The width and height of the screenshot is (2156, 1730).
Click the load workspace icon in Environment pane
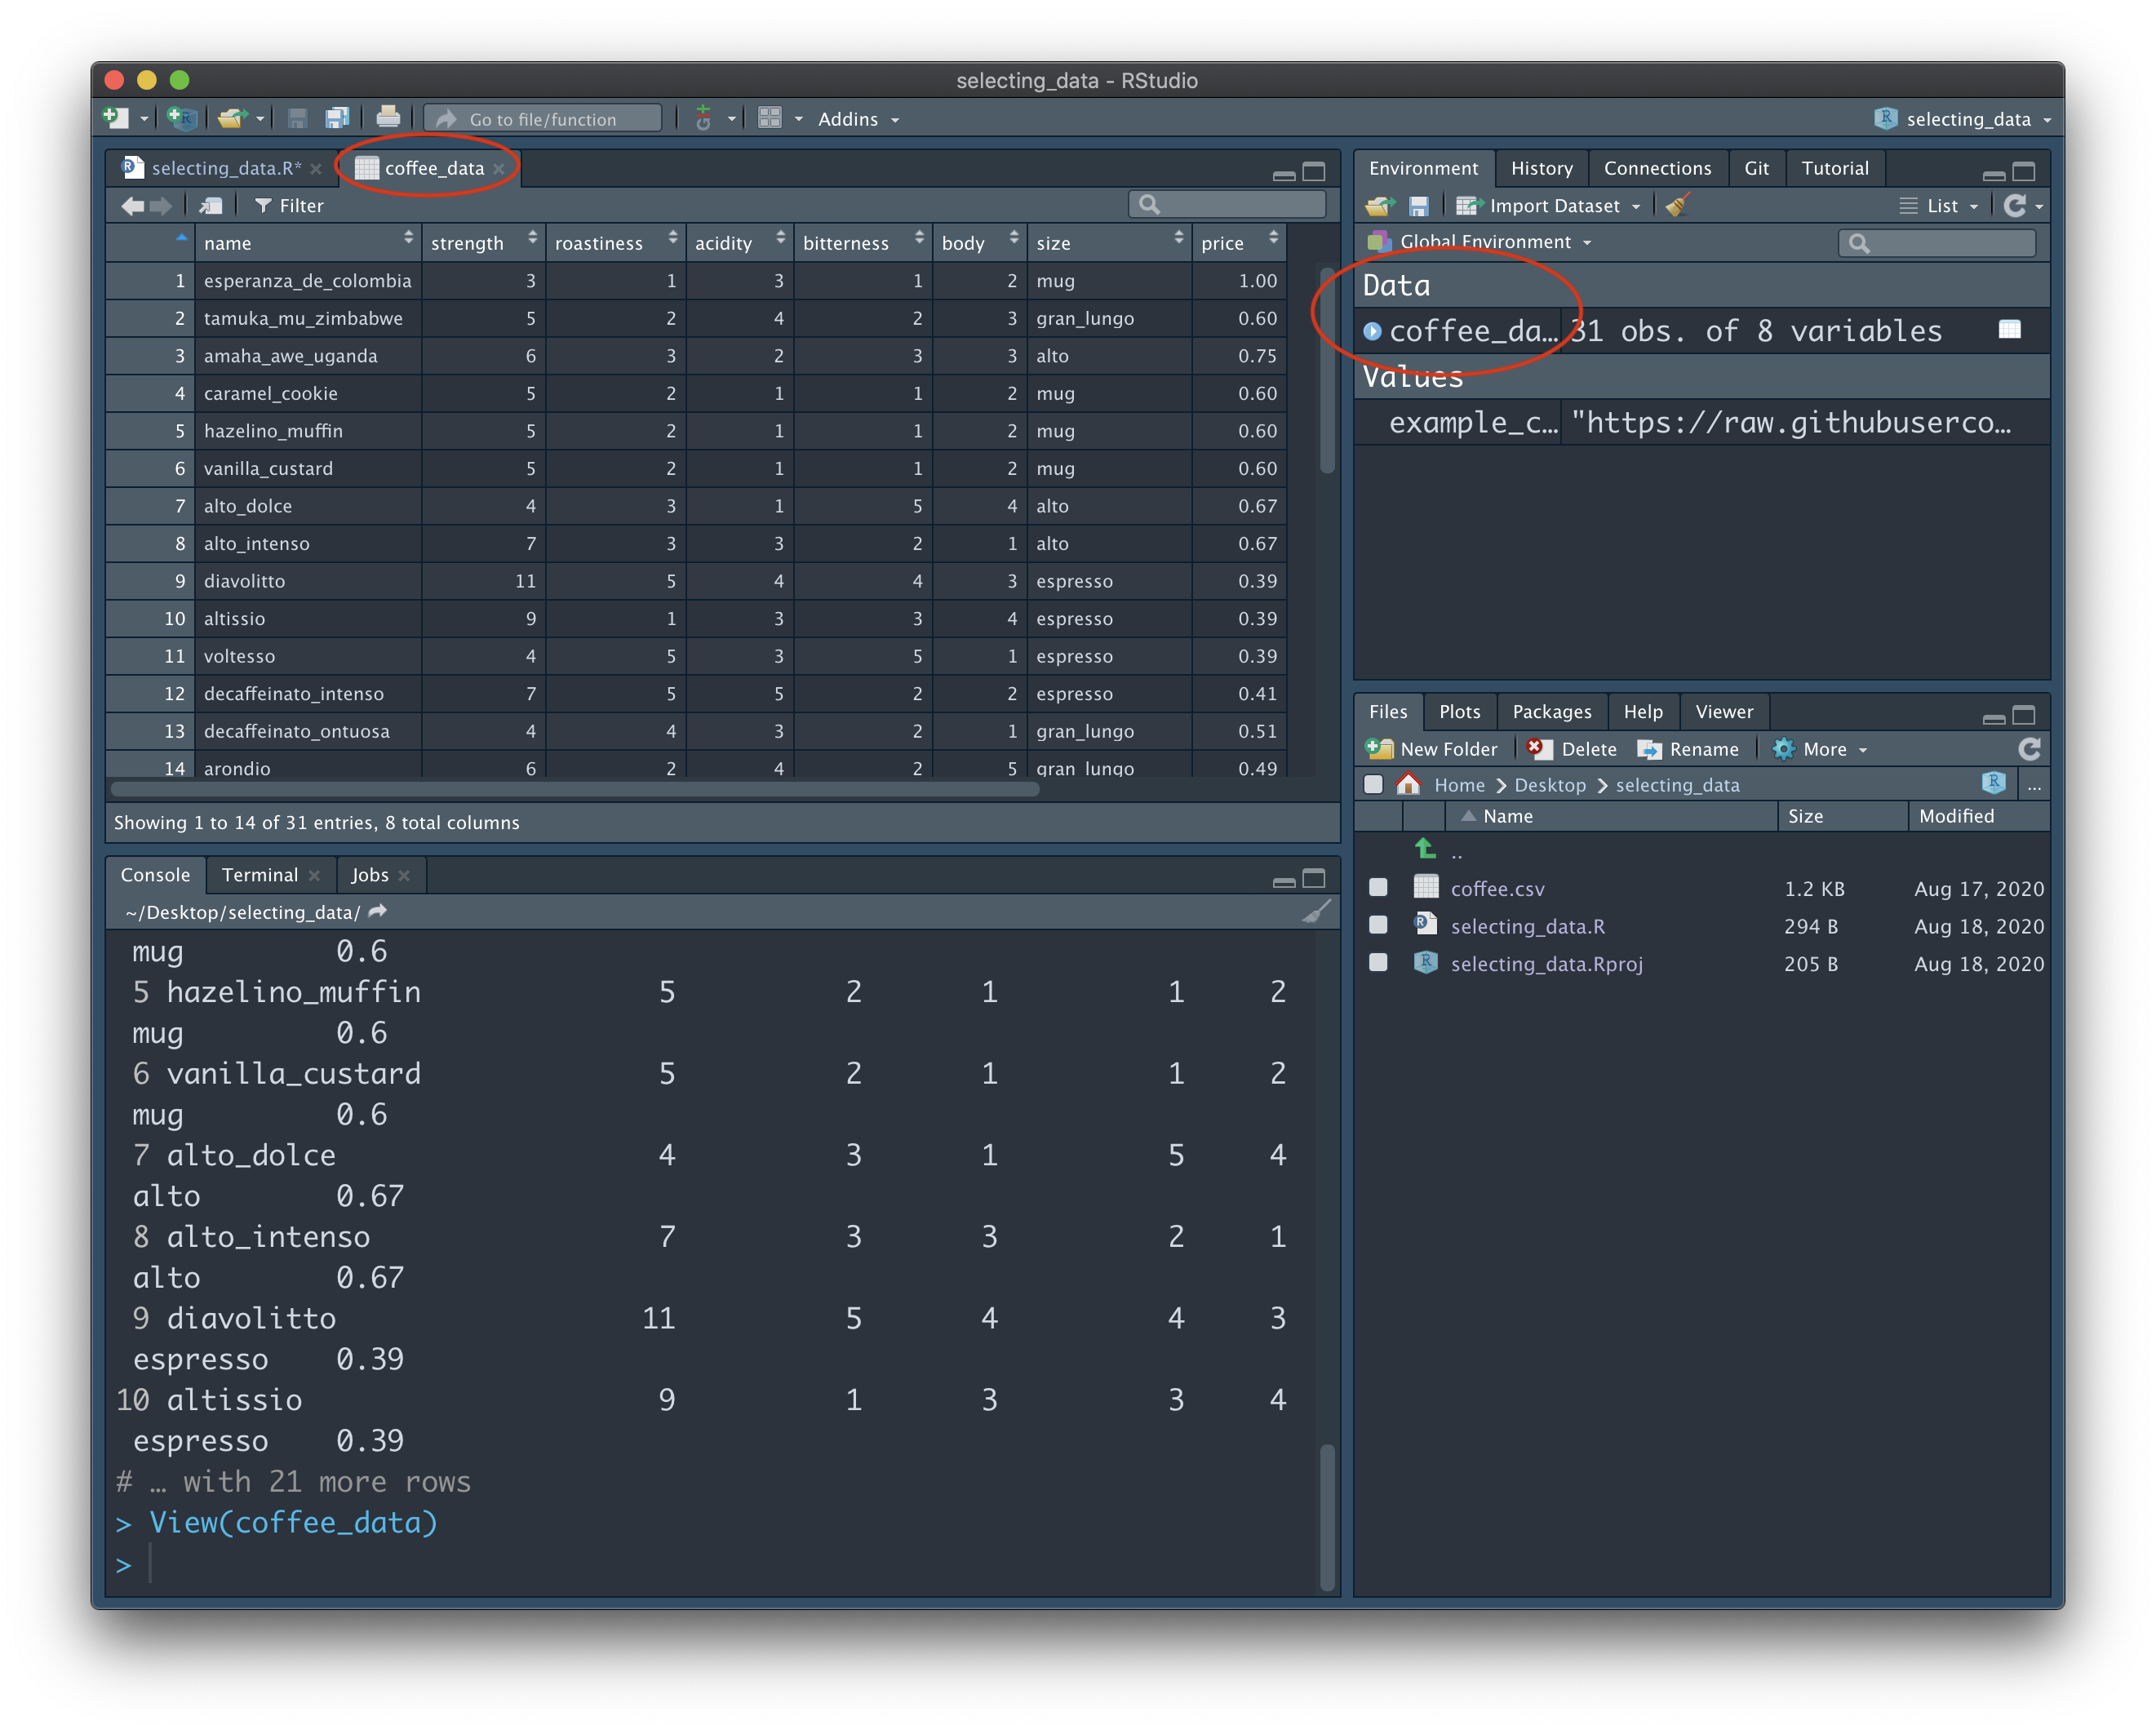pyautogui.click(x=1380, y=206)
